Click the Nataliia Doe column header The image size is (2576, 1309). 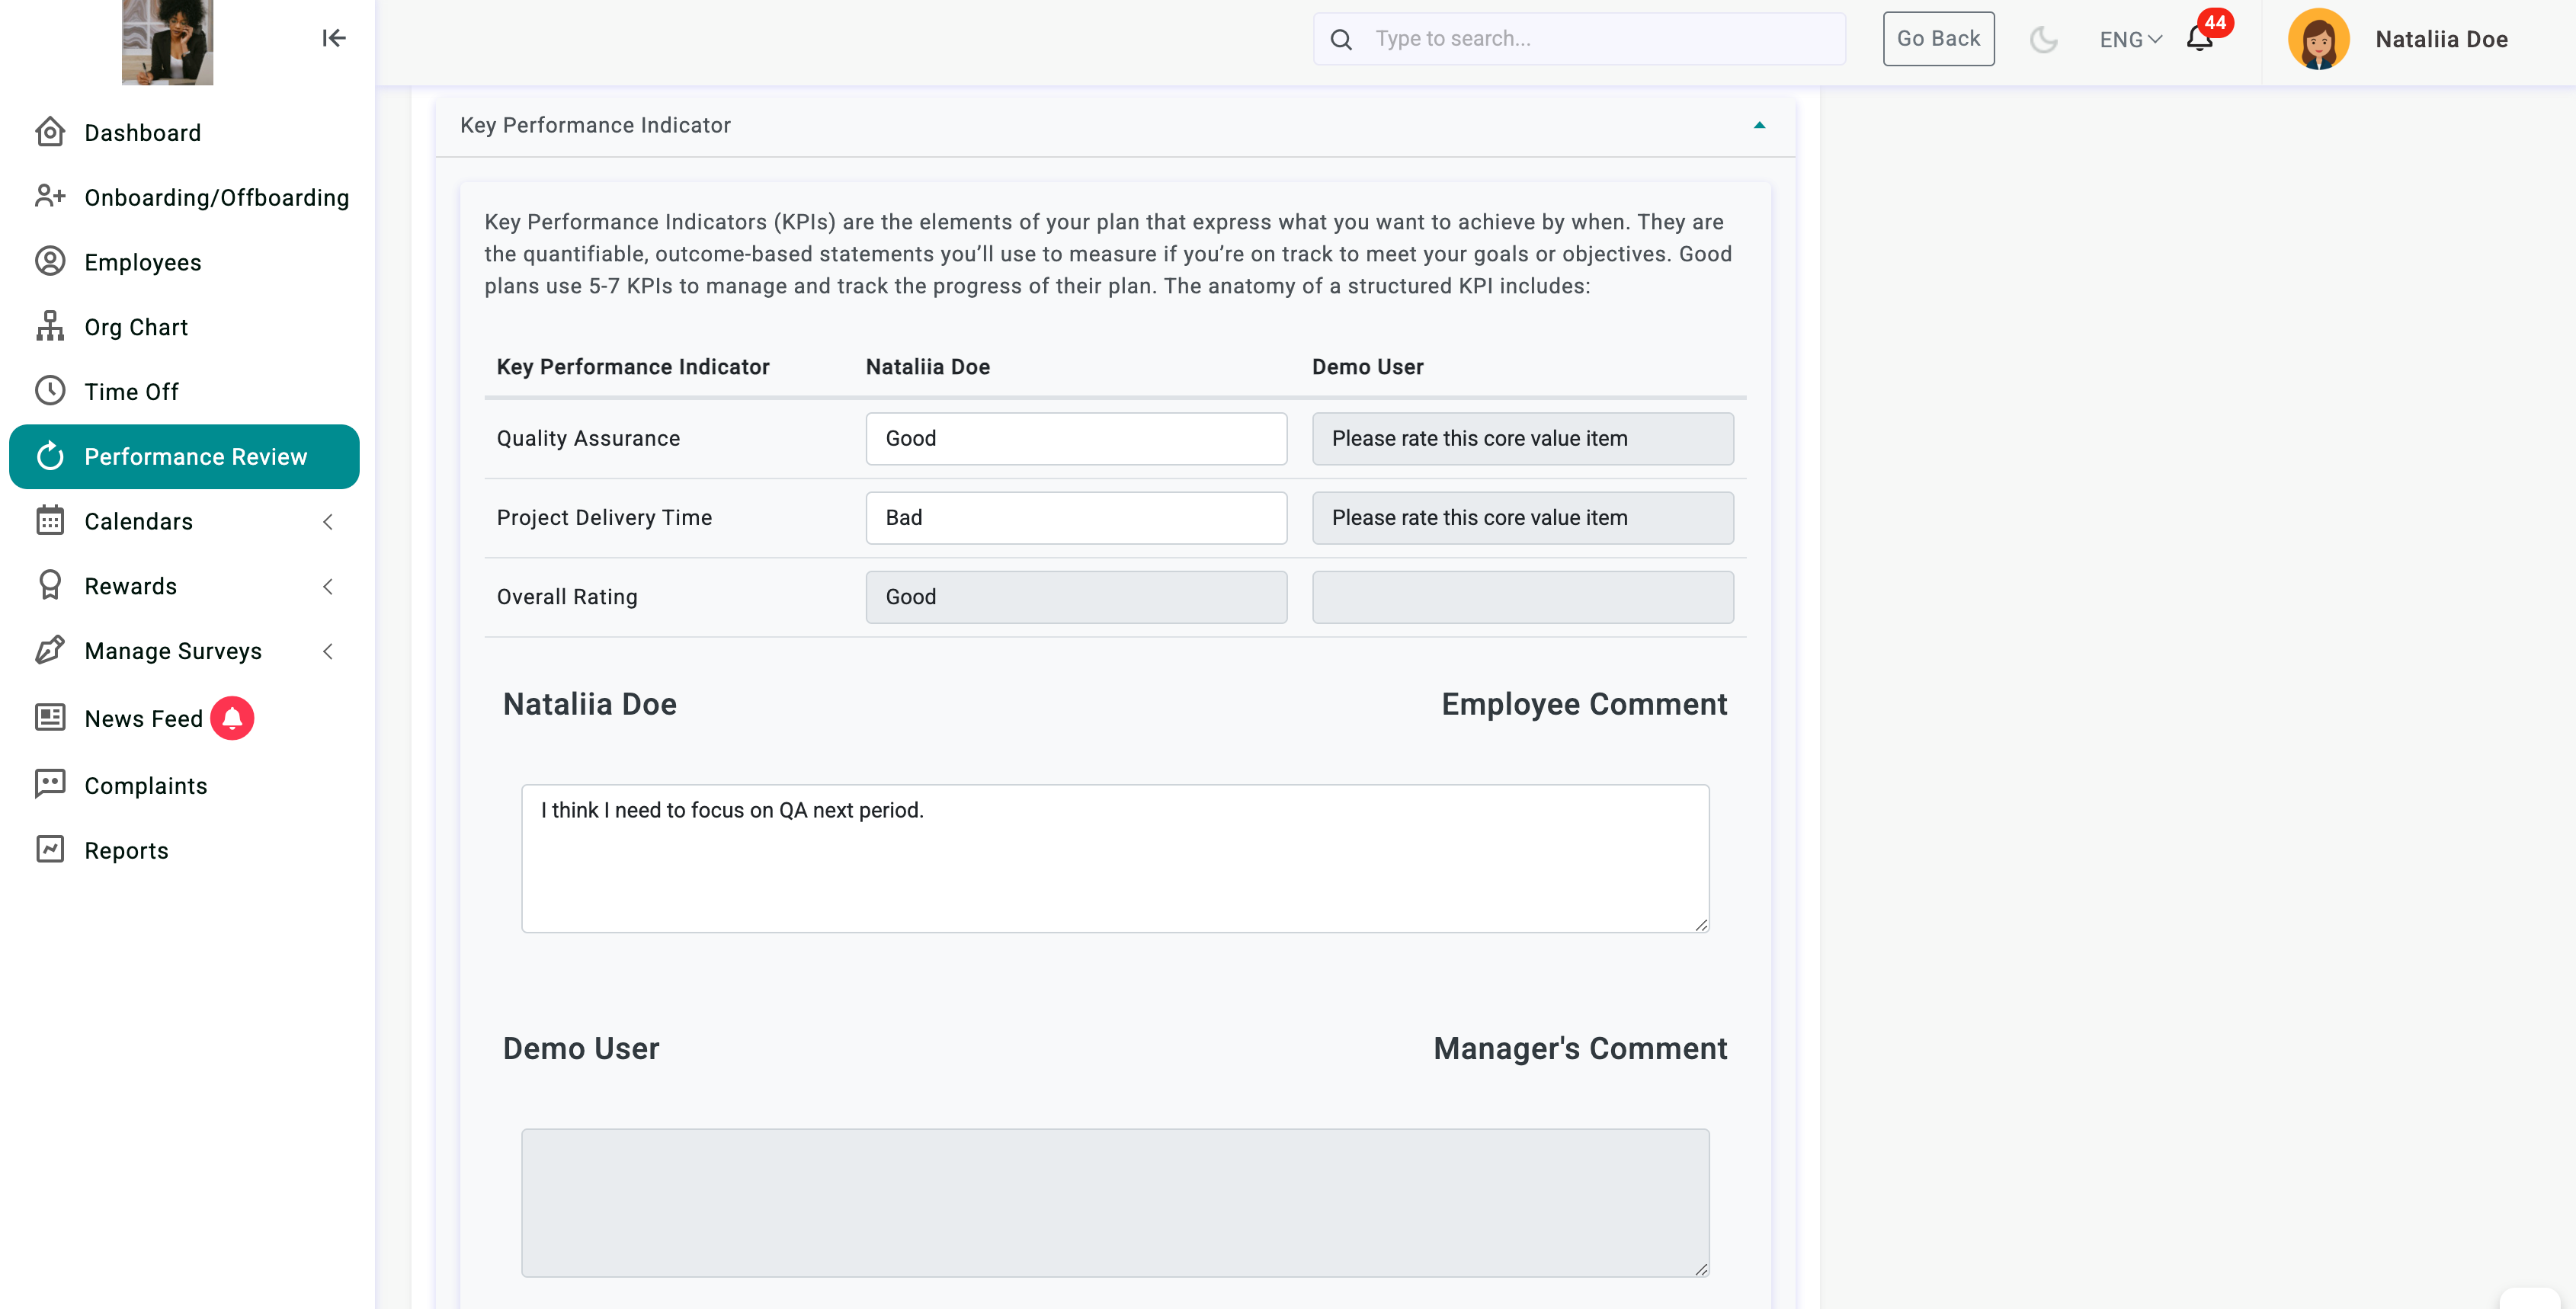[927, 366]
